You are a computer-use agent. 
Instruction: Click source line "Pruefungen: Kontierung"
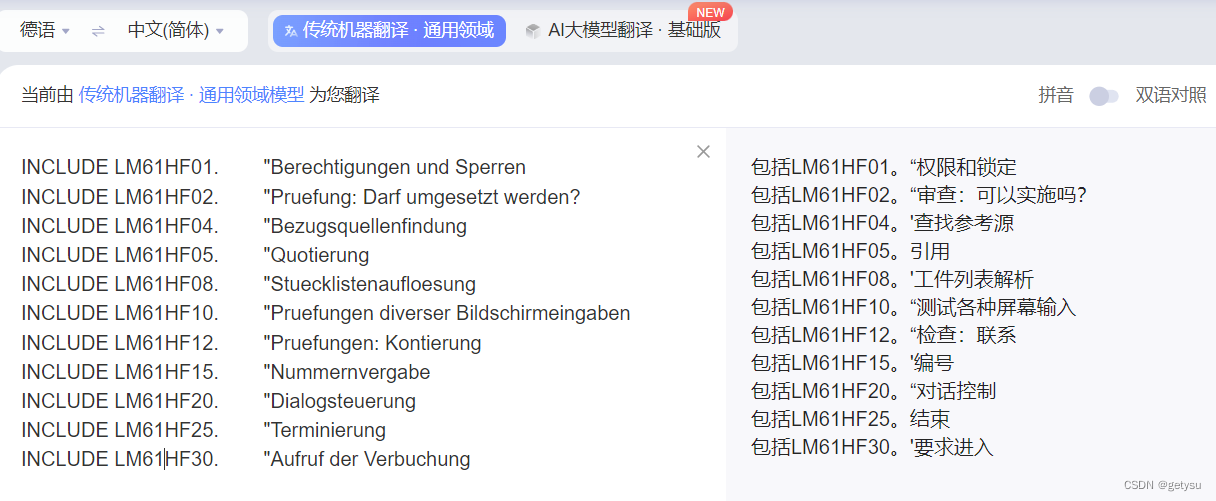click(x=372, y=343)
